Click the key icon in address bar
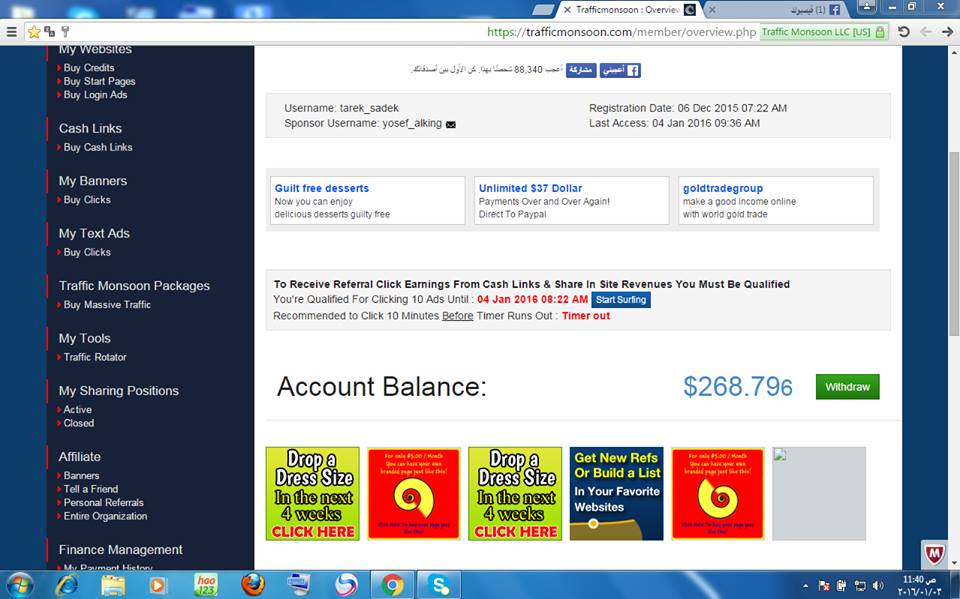Image resolution: width=960 pixels, height=599 pixels. coord(65,32)
